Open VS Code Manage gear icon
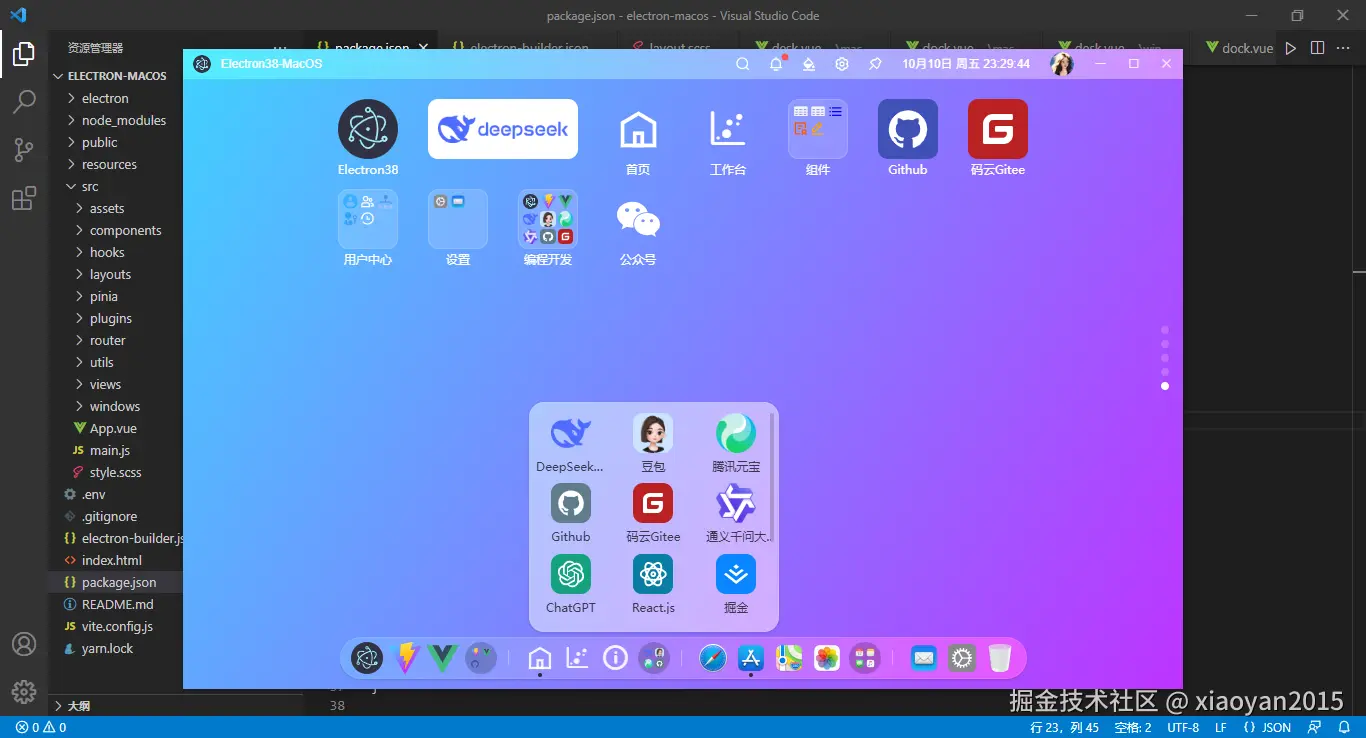The width and height of the screenshot is (1366, 738). pyautogui.click(x=24, y=691)
